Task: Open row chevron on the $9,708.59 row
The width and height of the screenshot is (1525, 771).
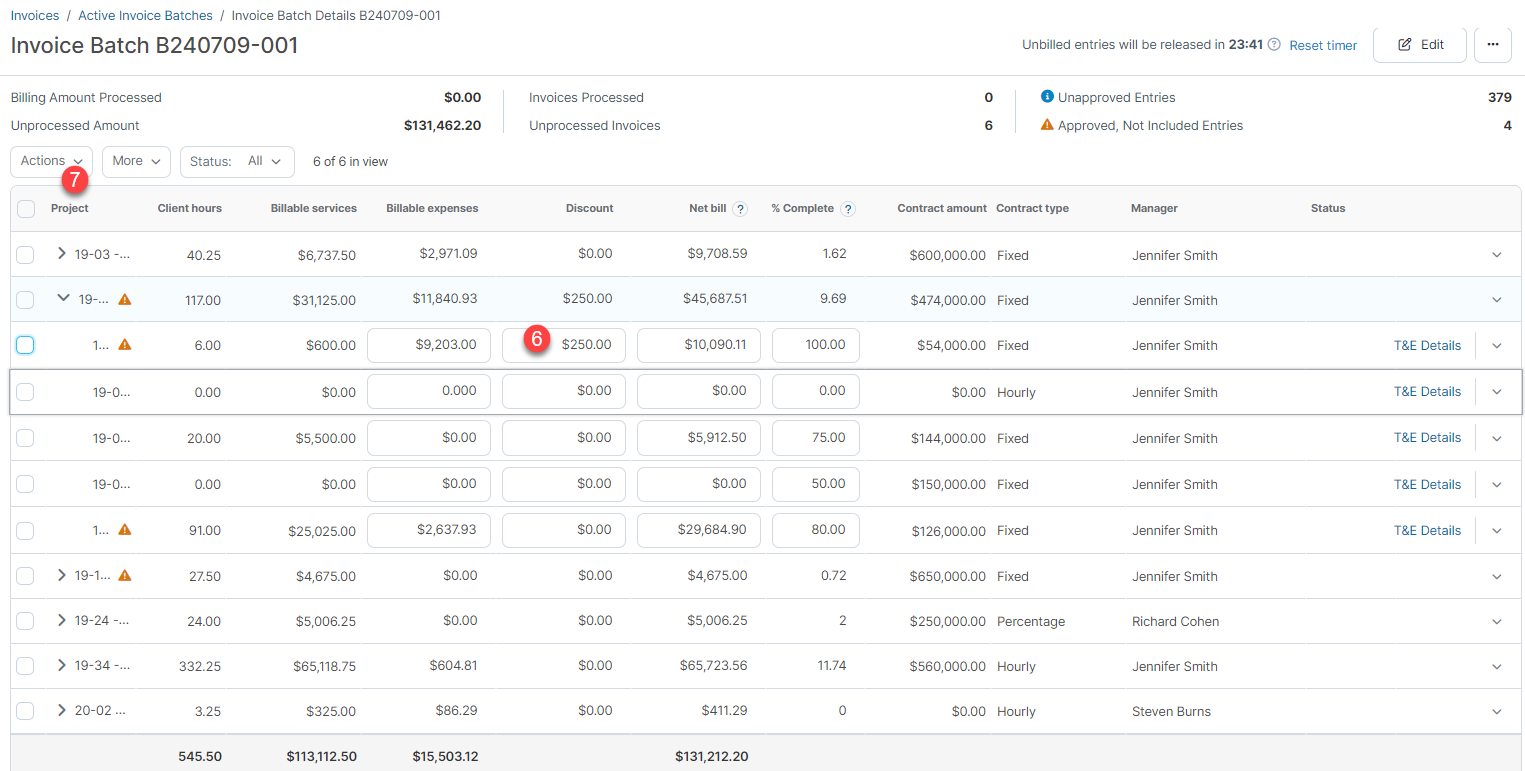Action: [x=1497, y=255]
